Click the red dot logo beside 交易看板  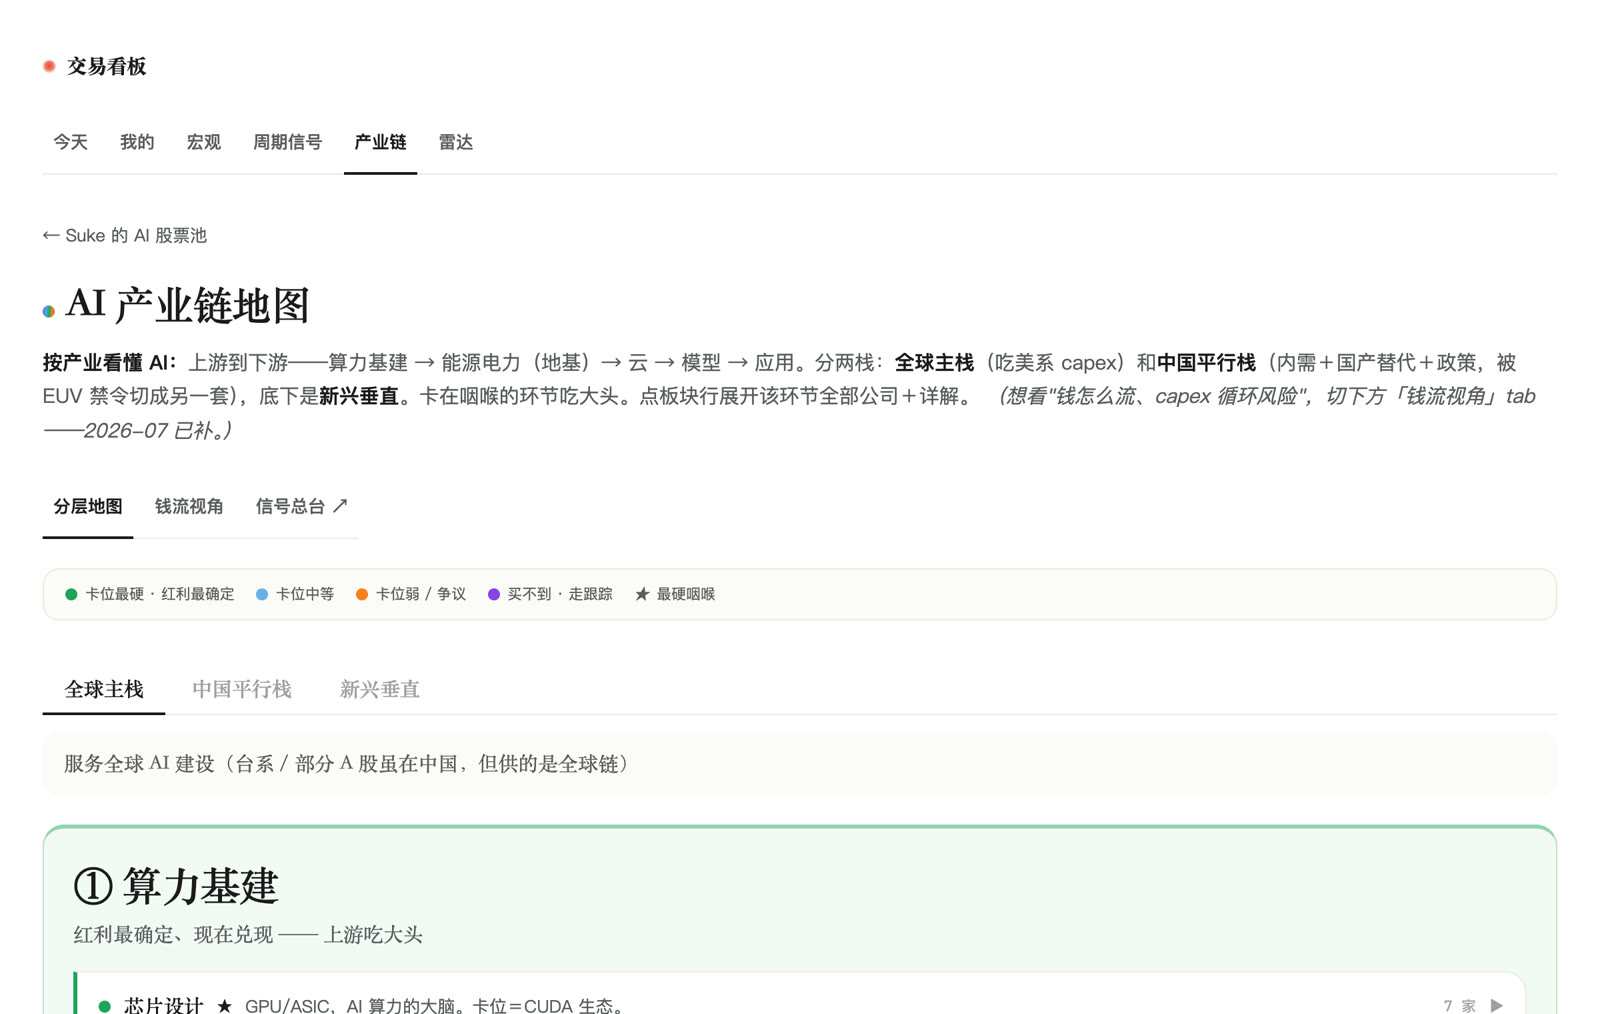click(49, 66)
